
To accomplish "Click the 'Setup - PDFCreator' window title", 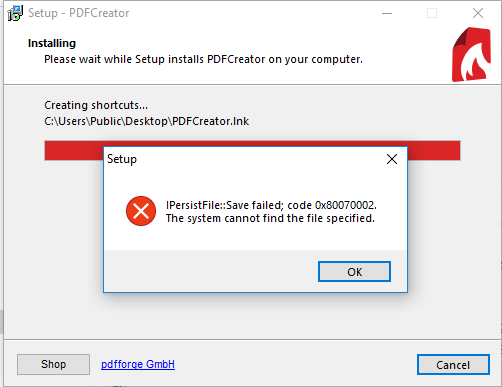I will tap(79, 13).
